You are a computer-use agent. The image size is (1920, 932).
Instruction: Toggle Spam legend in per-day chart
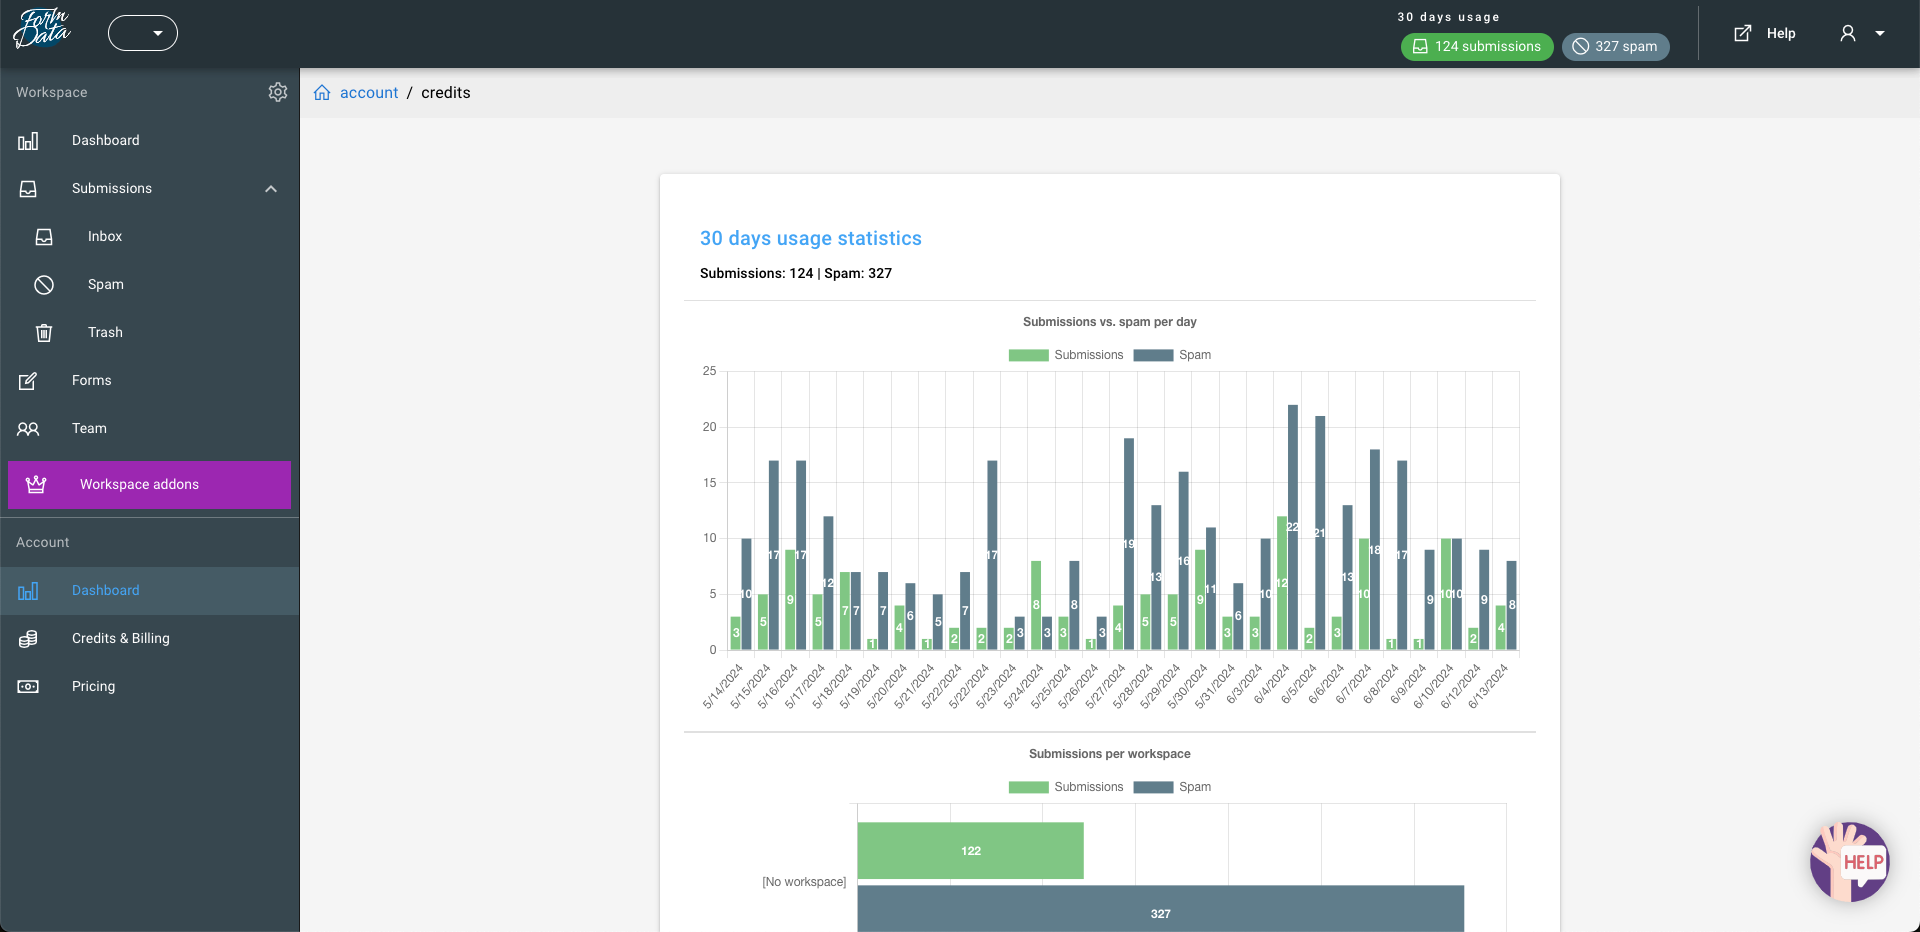1173,355
